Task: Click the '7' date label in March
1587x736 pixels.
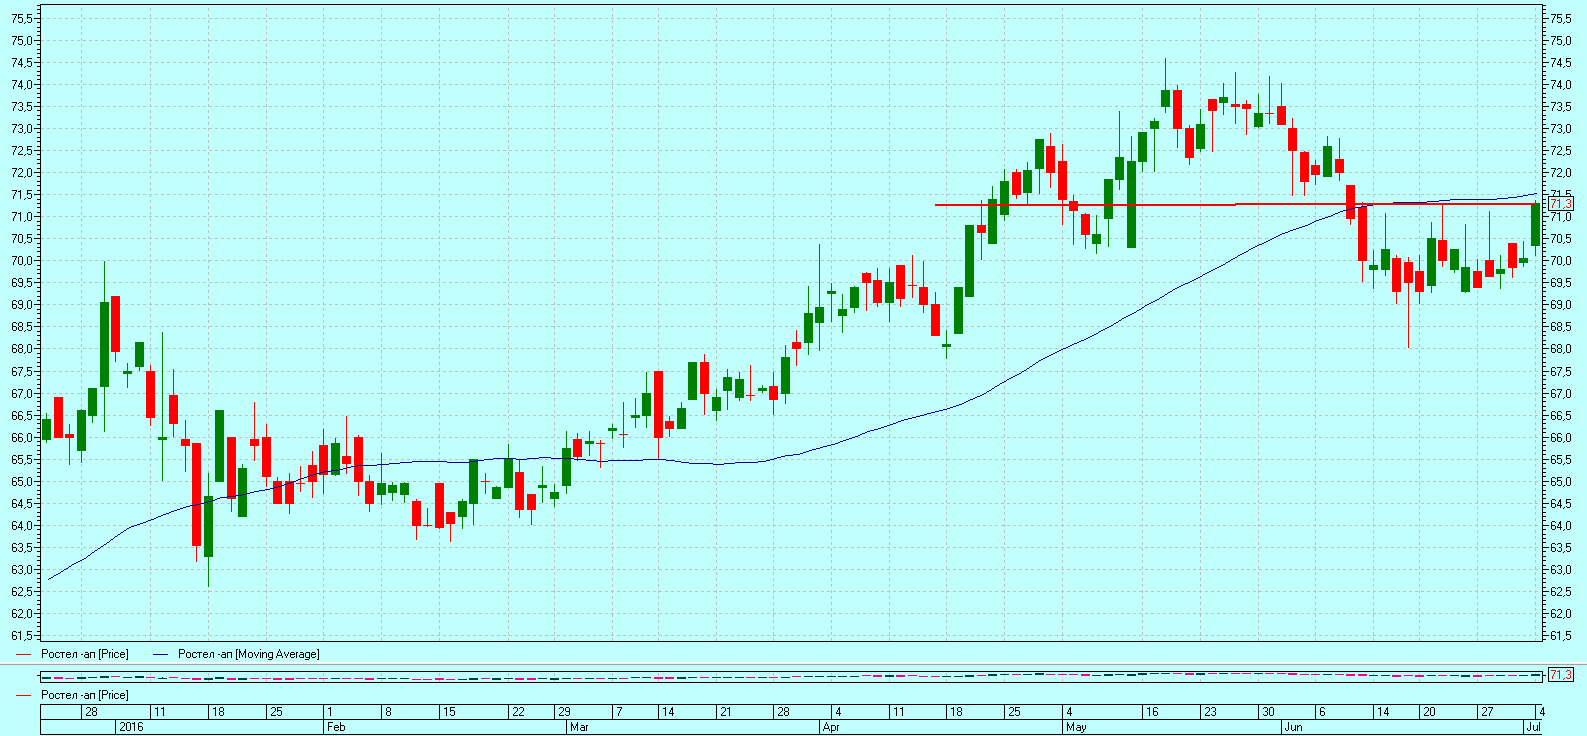Action: click(620, 712)
